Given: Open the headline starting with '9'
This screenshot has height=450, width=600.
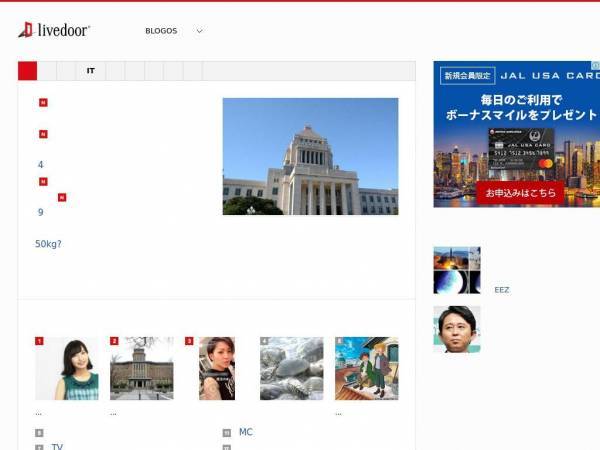Looking at the screenshot, I should click(41, 212).
